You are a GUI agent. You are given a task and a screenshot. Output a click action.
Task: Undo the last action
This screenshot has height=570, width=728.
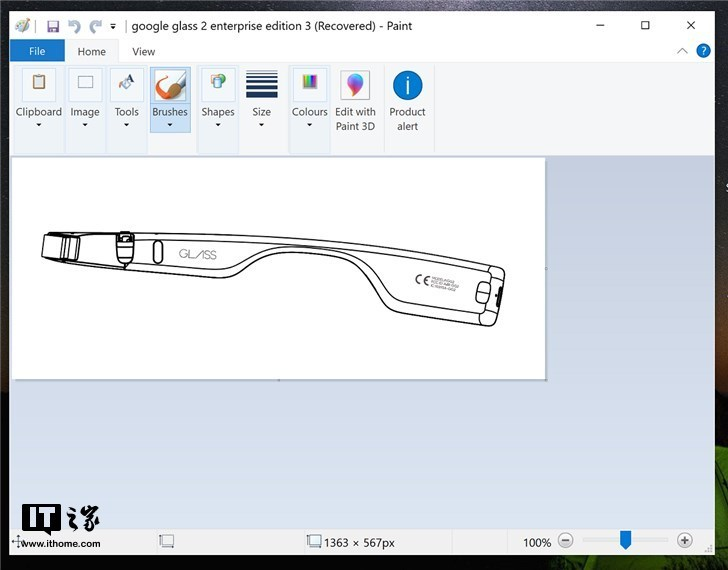[x=74, y=26]
